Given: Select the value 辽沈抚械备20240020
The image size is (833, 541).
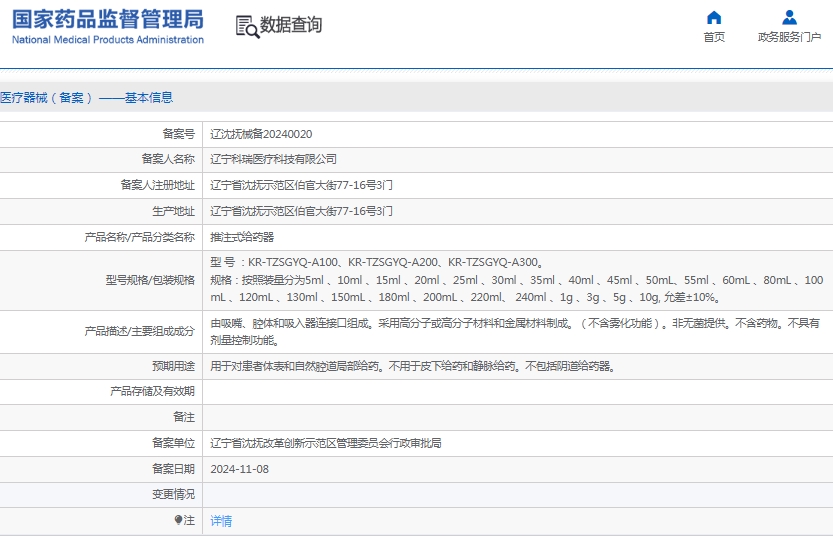Looking at the screenshot, I should pos(261,134).
